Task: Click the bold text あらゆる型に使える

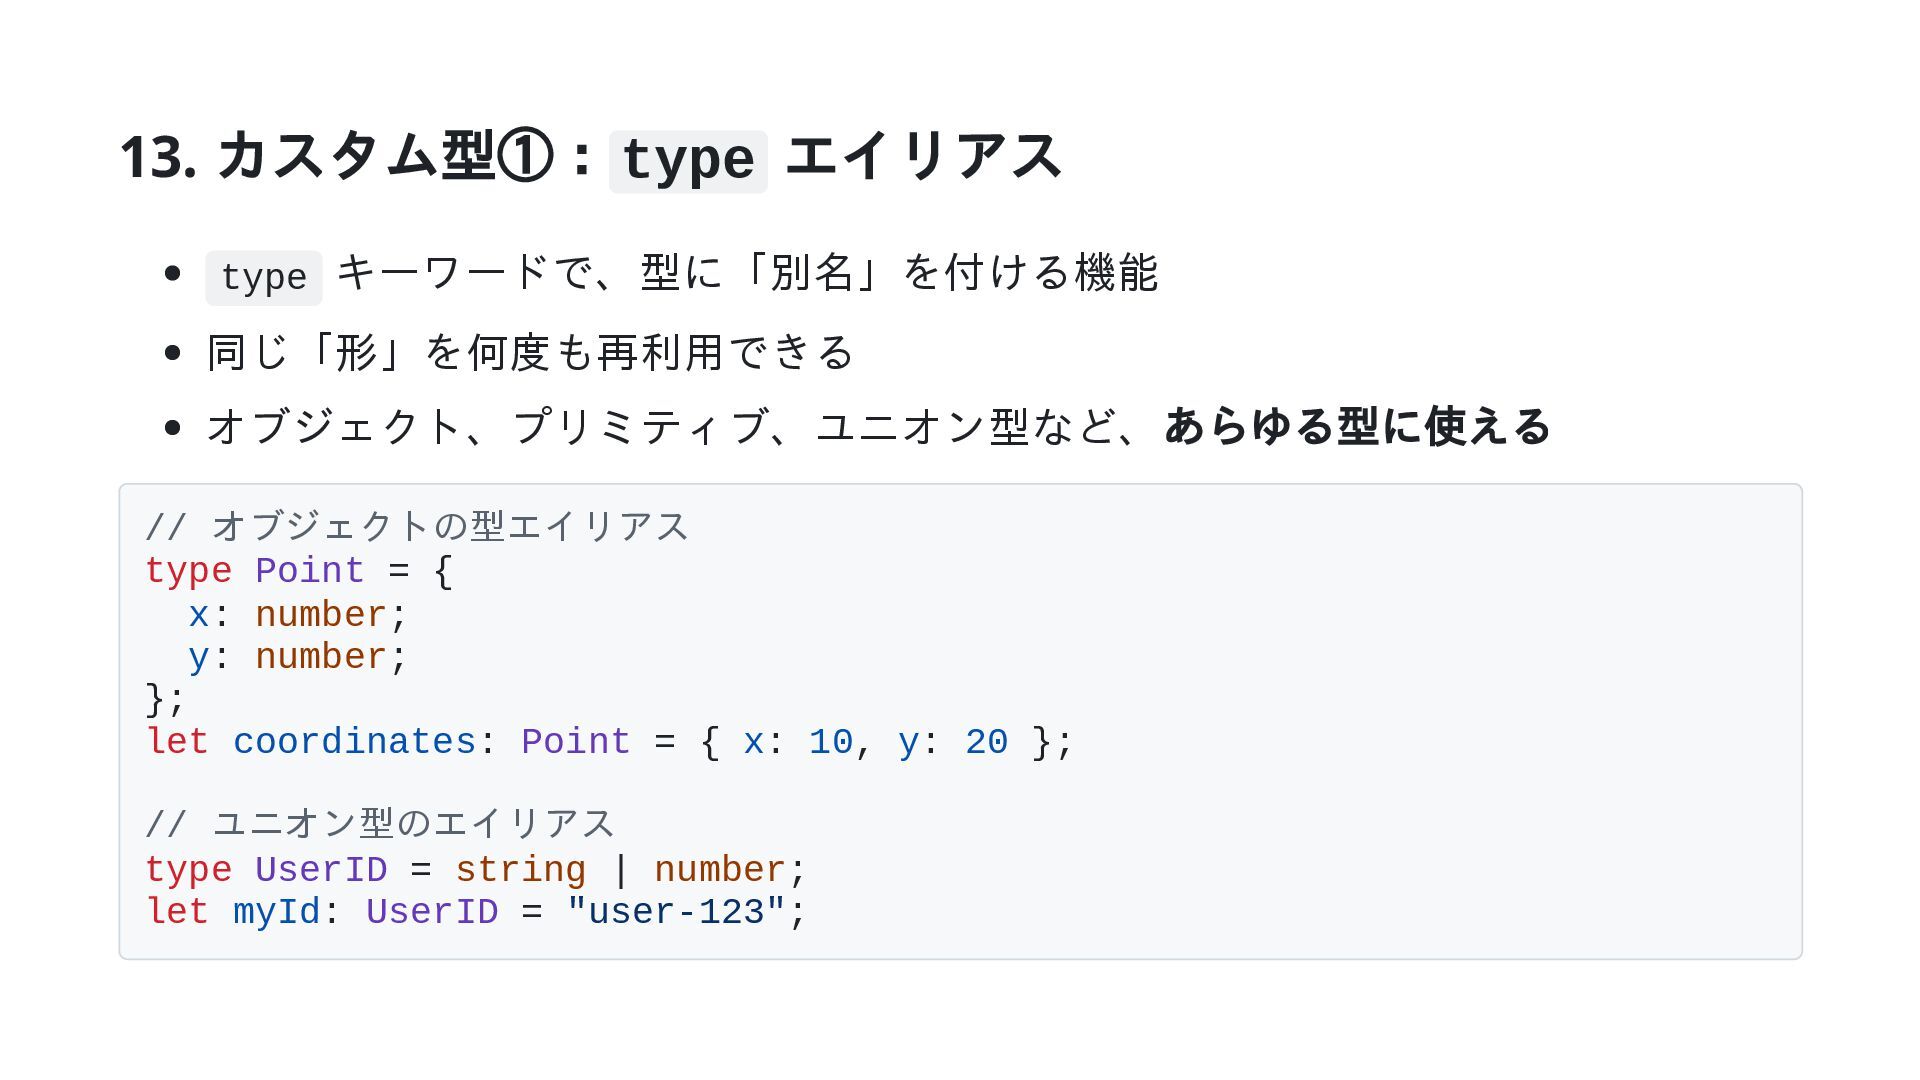Action: point(1357,427)
